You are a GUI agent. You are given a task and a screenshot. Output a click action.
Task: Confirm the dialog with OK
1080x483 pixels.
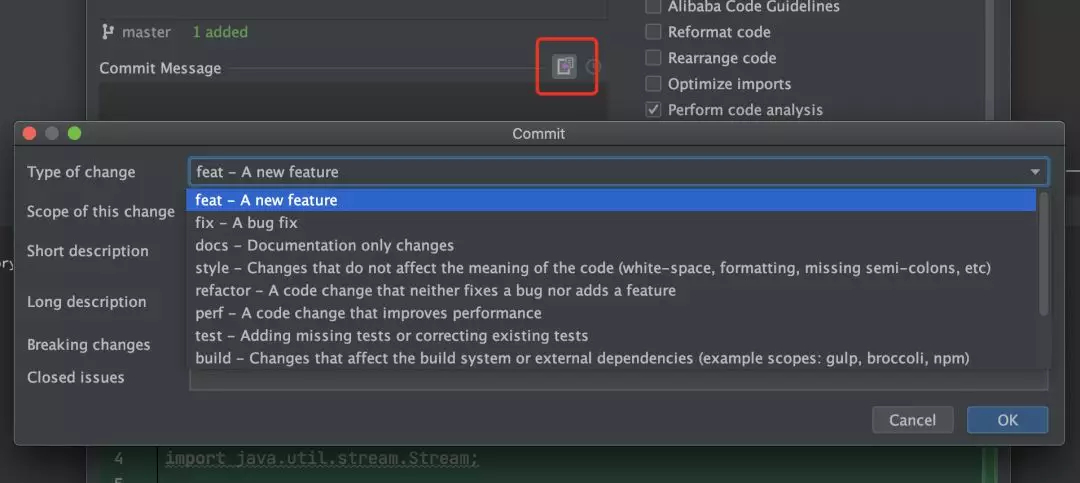tap(1007, 420)
